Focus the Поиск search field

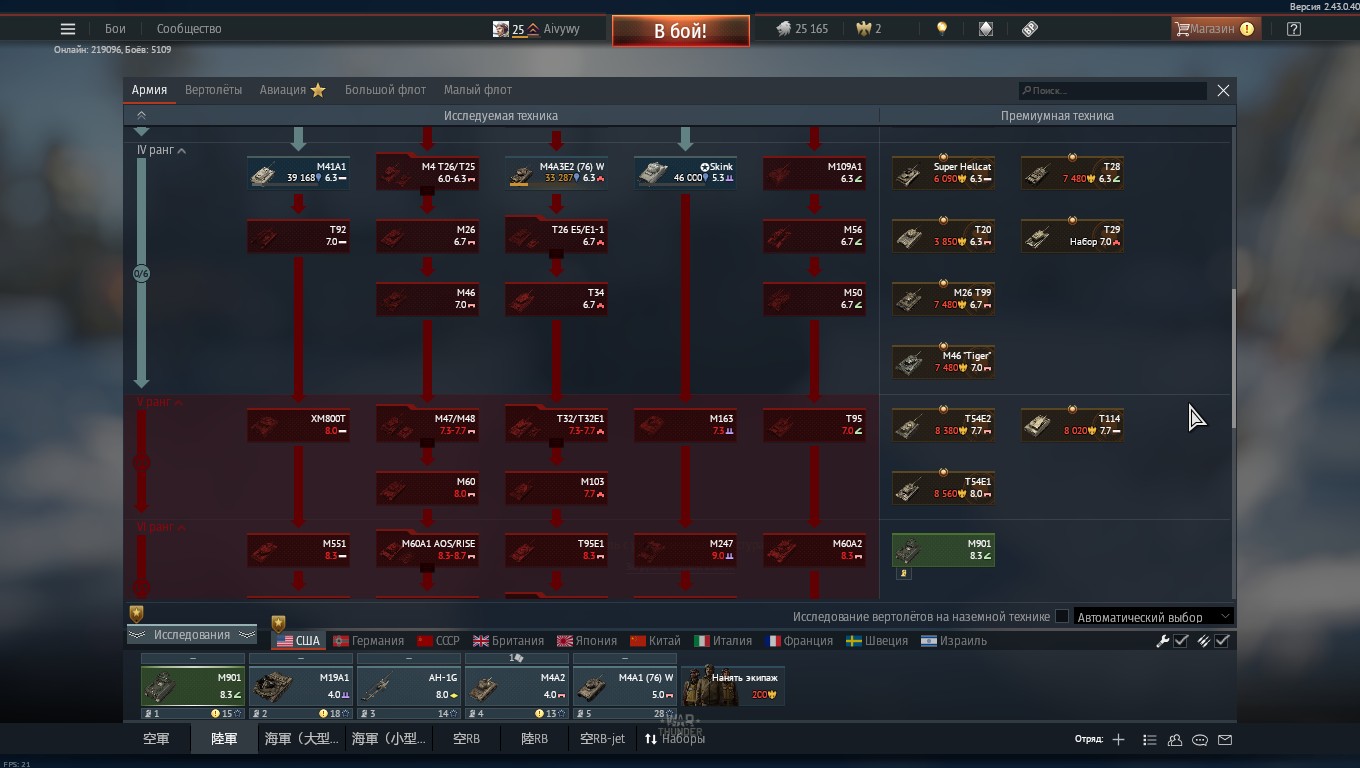1112,91
